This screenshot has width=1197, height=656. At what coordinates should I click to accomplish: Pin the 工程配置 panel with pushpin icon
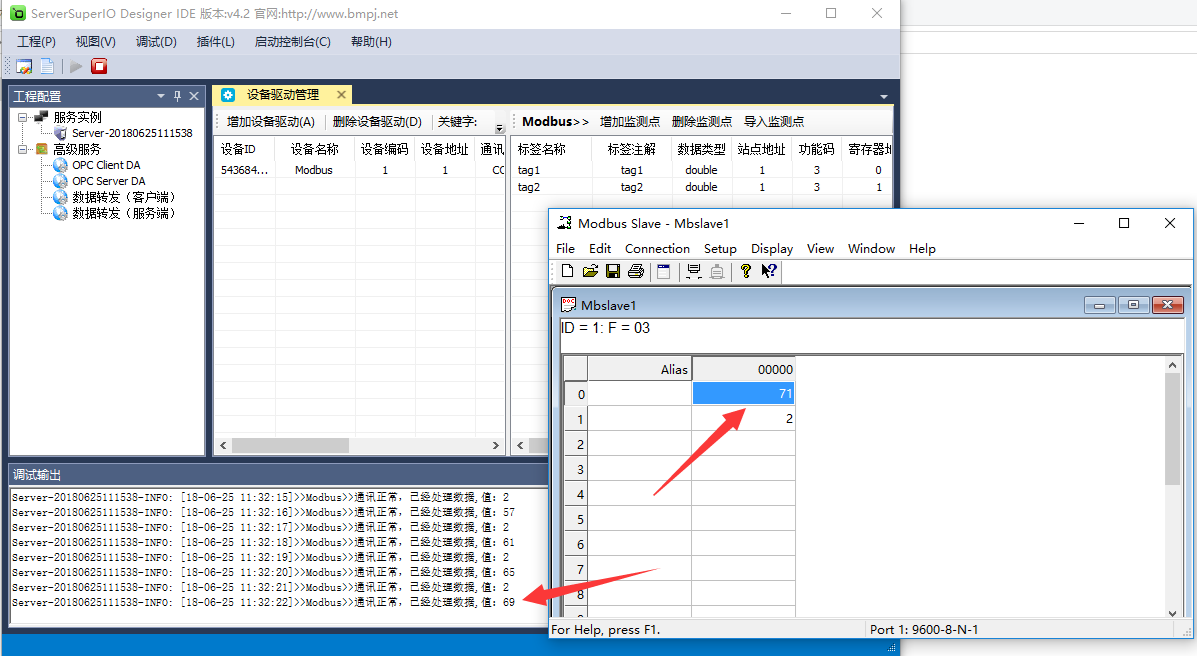coord(177,96)
